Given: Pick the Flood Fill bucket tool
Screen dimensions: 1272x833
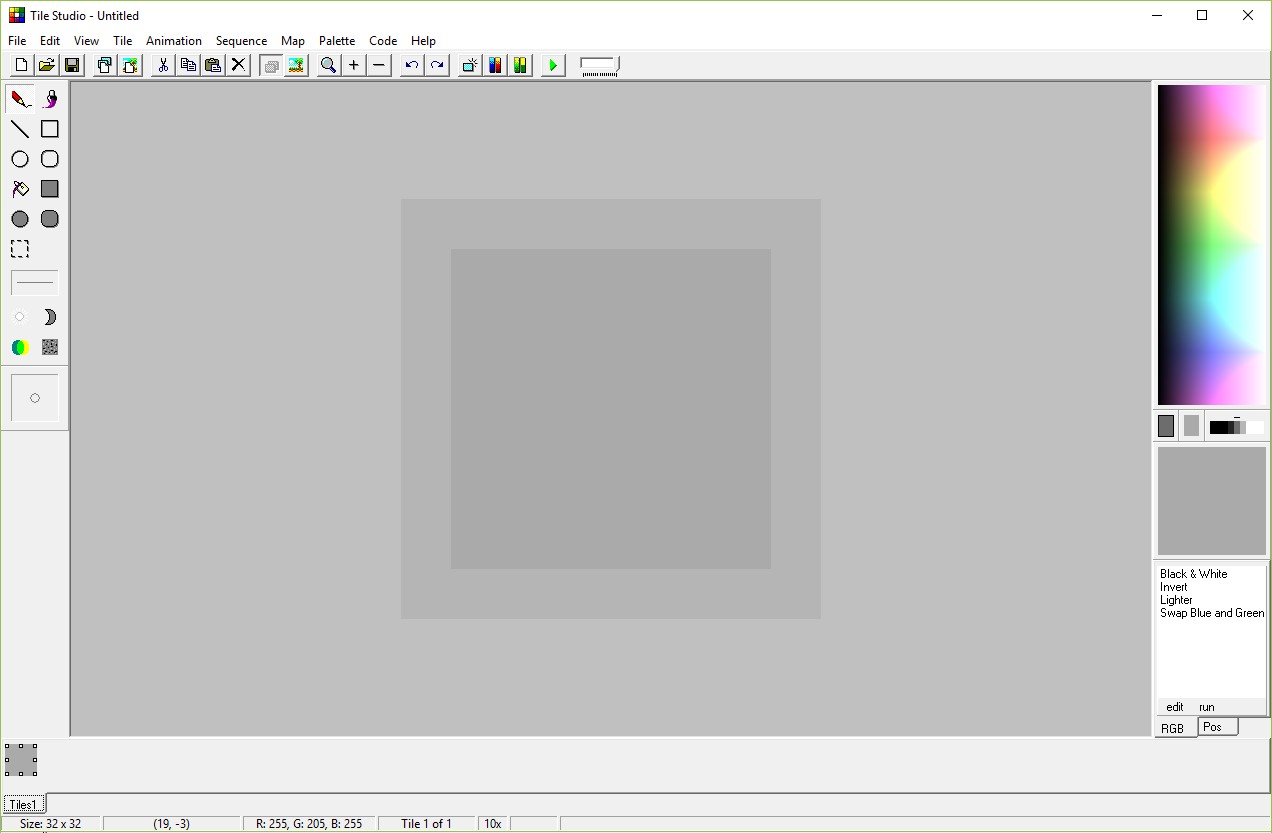Looking at the screenshot, I should coord(19,188).
